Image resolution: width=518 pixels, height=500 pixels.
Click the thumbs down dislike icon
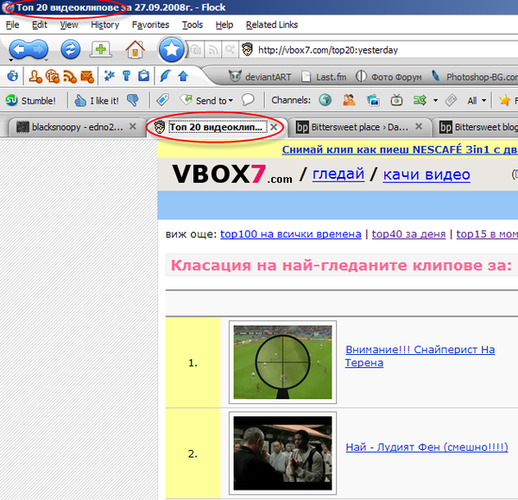[x=133, y=100]
